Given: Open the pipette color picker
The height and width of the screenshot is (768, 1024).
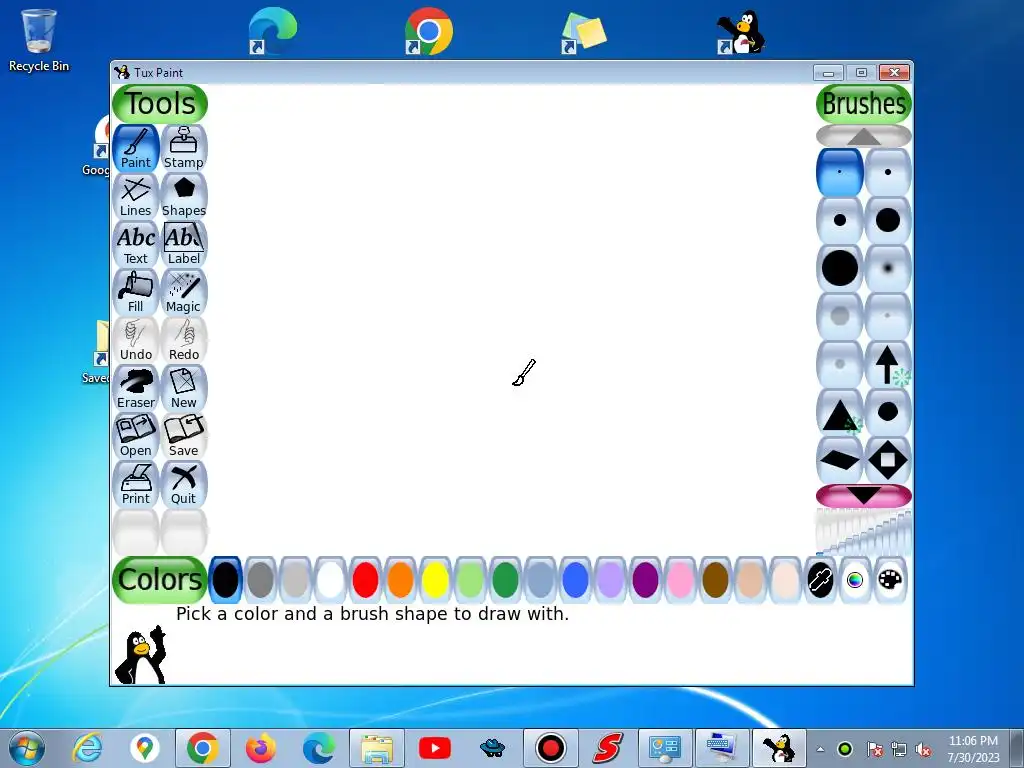Looking at the screenshot, I should tap(820, 580).
